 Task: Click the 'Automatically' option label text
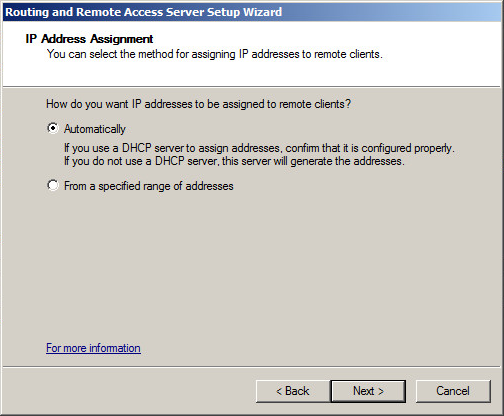tap(95, 129)
